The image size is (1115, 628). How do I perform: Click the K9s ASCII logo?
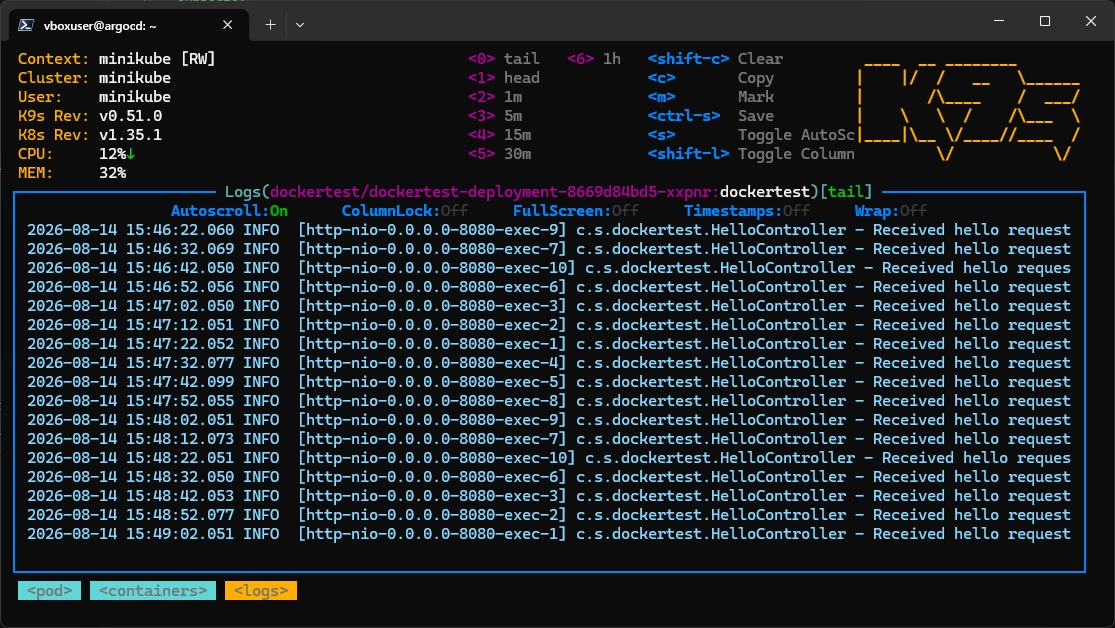pyautogui.click(x=969, y=111)
